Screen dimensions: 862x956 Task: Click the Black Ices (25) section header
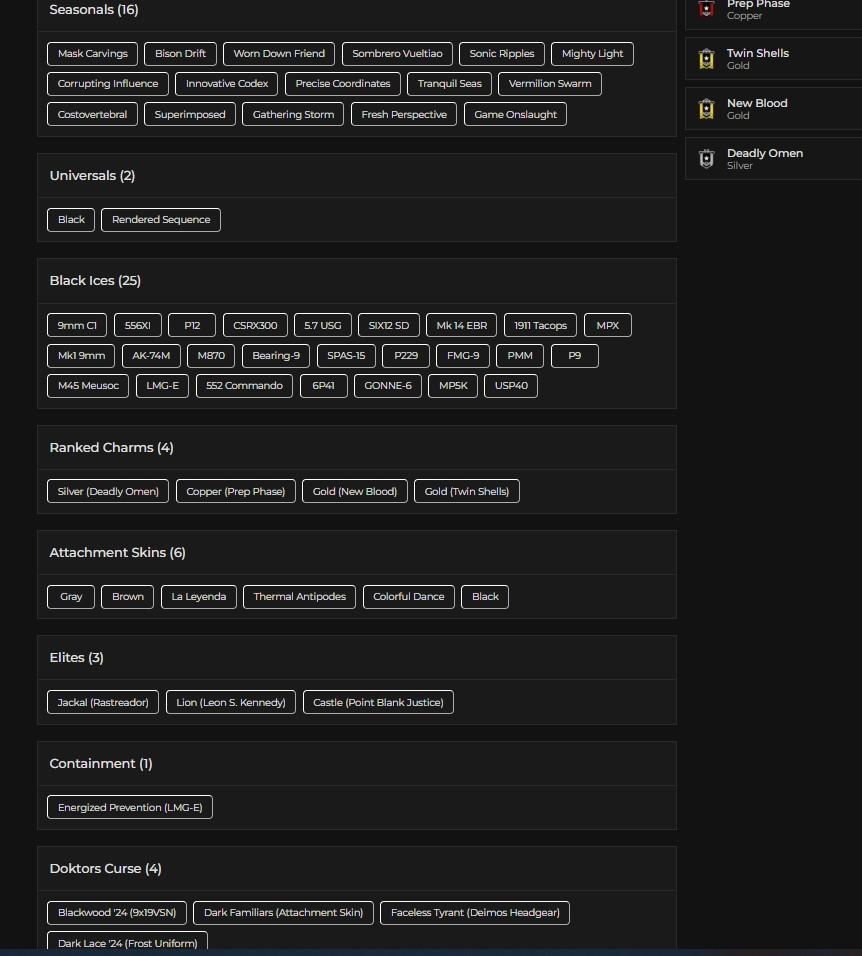tap(95, 281)
